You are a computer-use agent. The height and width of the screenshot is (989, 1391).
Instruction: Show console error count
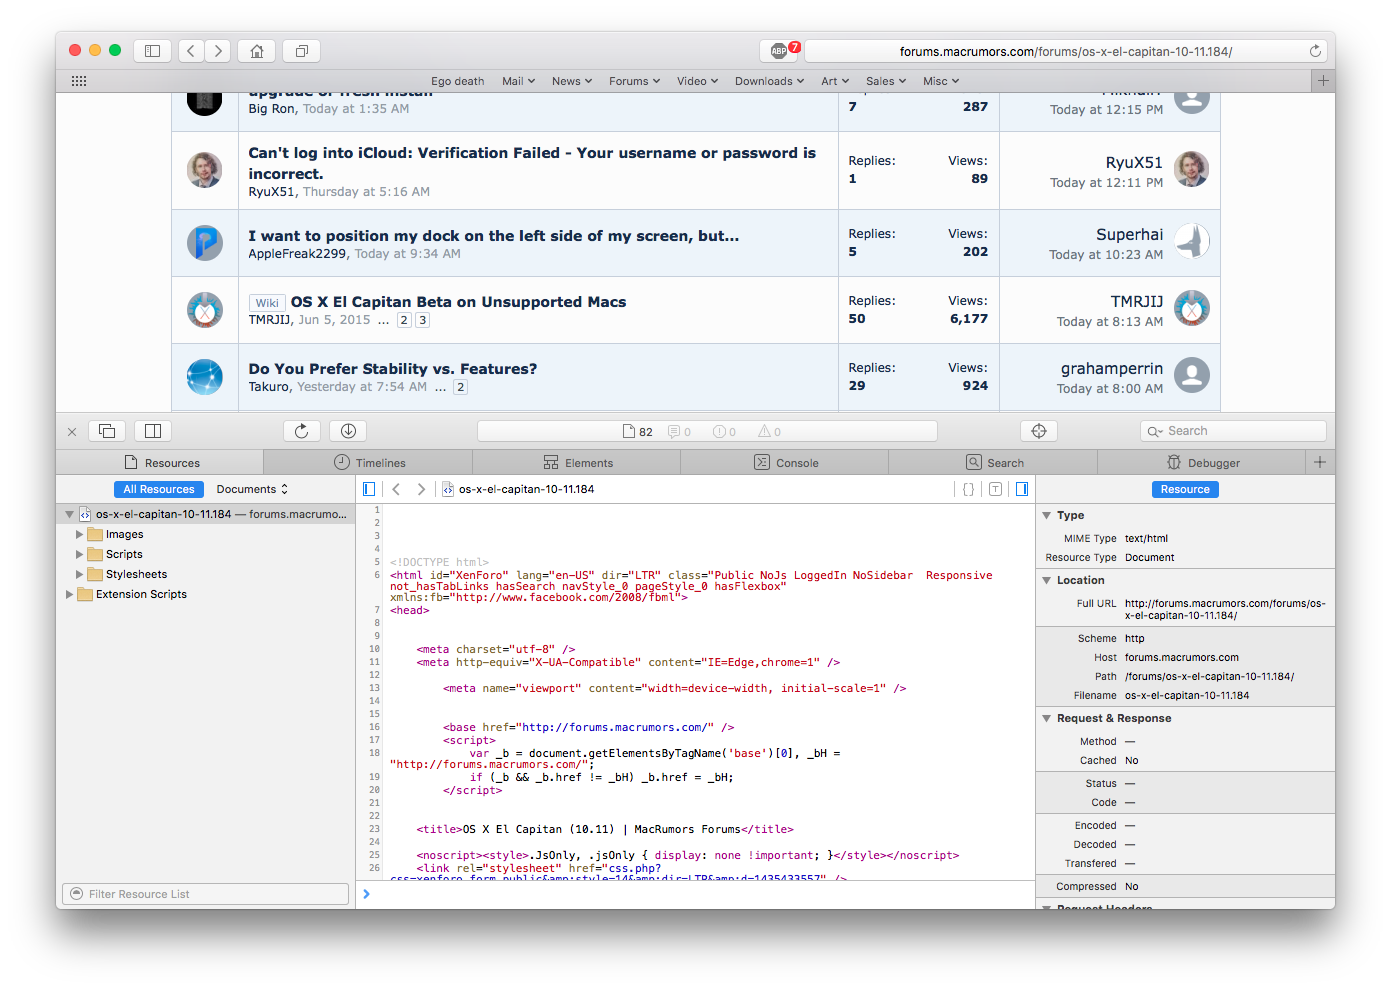[x=725, y=432]
